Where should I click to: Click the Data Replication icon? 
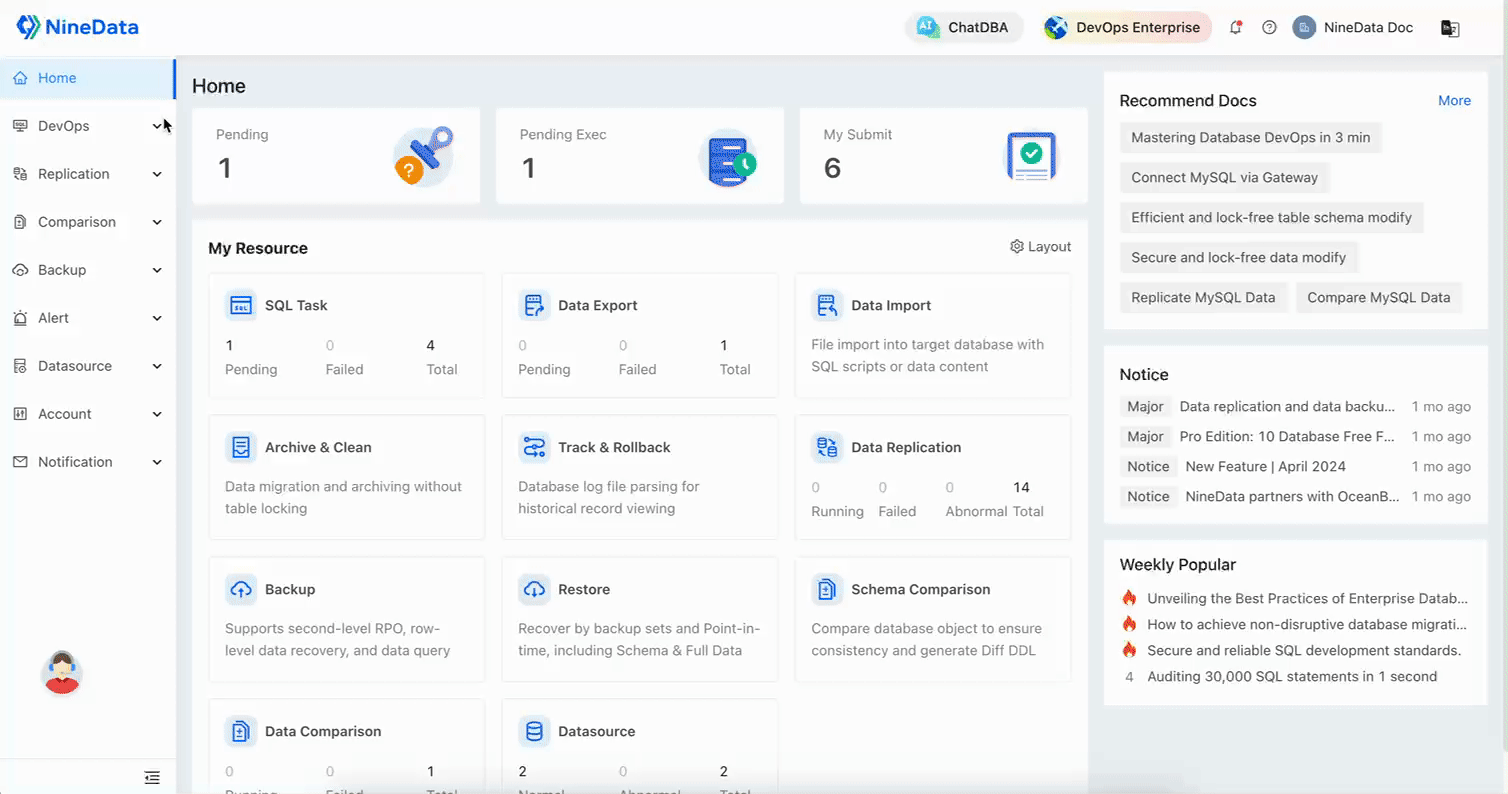(827, 447)
